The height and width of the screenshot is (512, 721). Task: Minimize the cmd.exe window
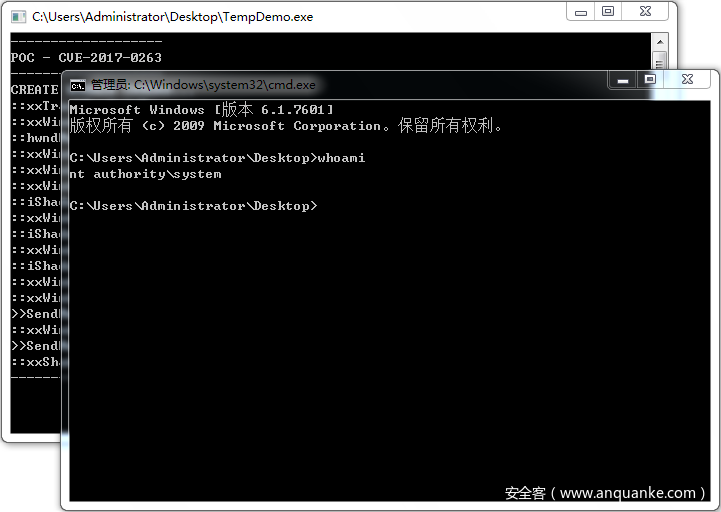coord(623,81)
